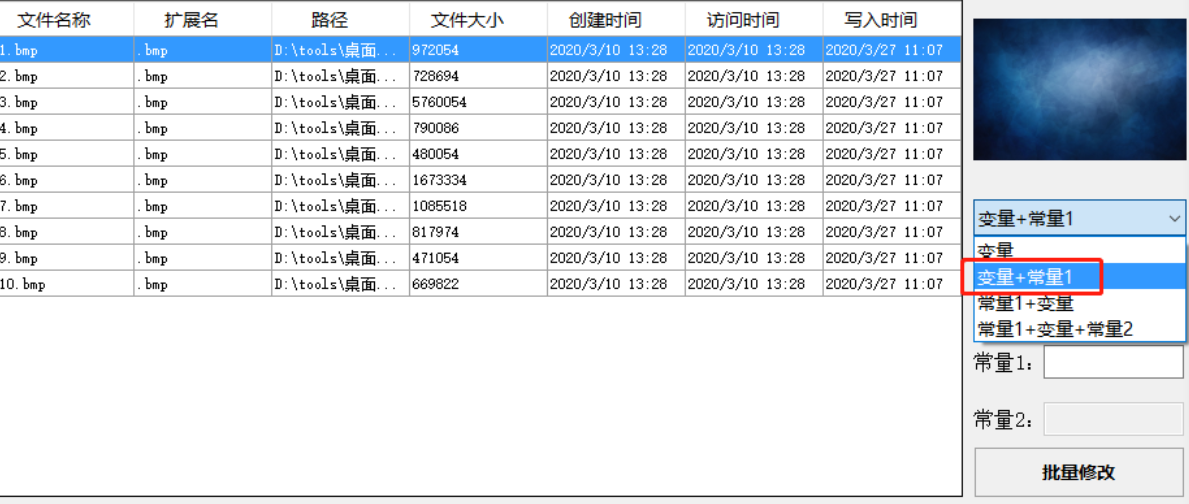Select the 8.bmp file row

(480, 232)
